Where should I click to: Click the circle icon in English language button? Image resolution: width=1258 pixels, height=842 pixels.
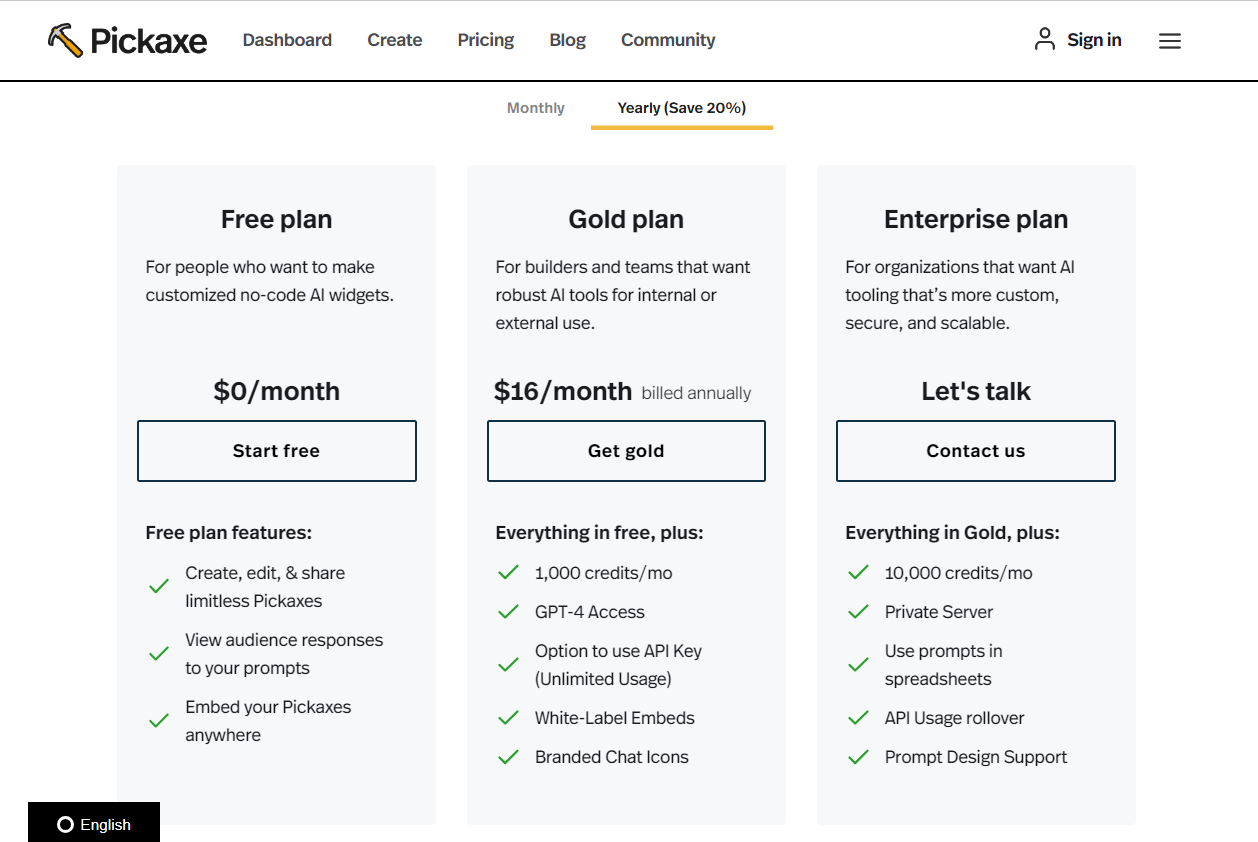coord(65,825)
